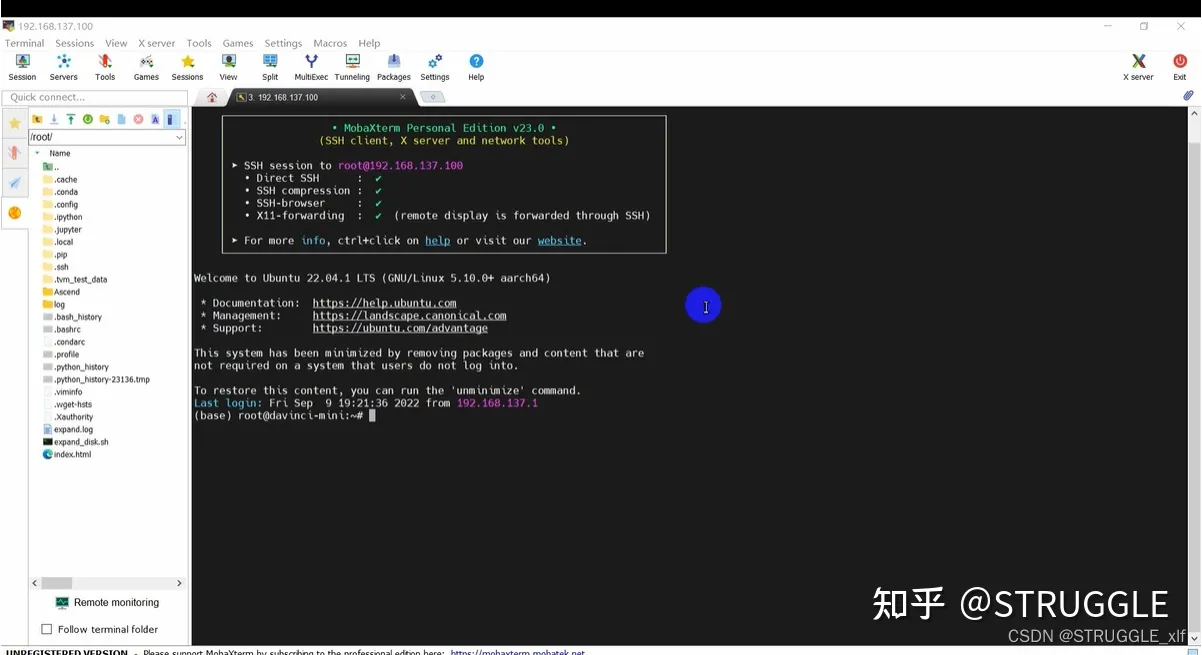Select the Sftp orange globe sidebar tab
The width and height of the screenshot is (1202, 655).
(x=14, y=213)
